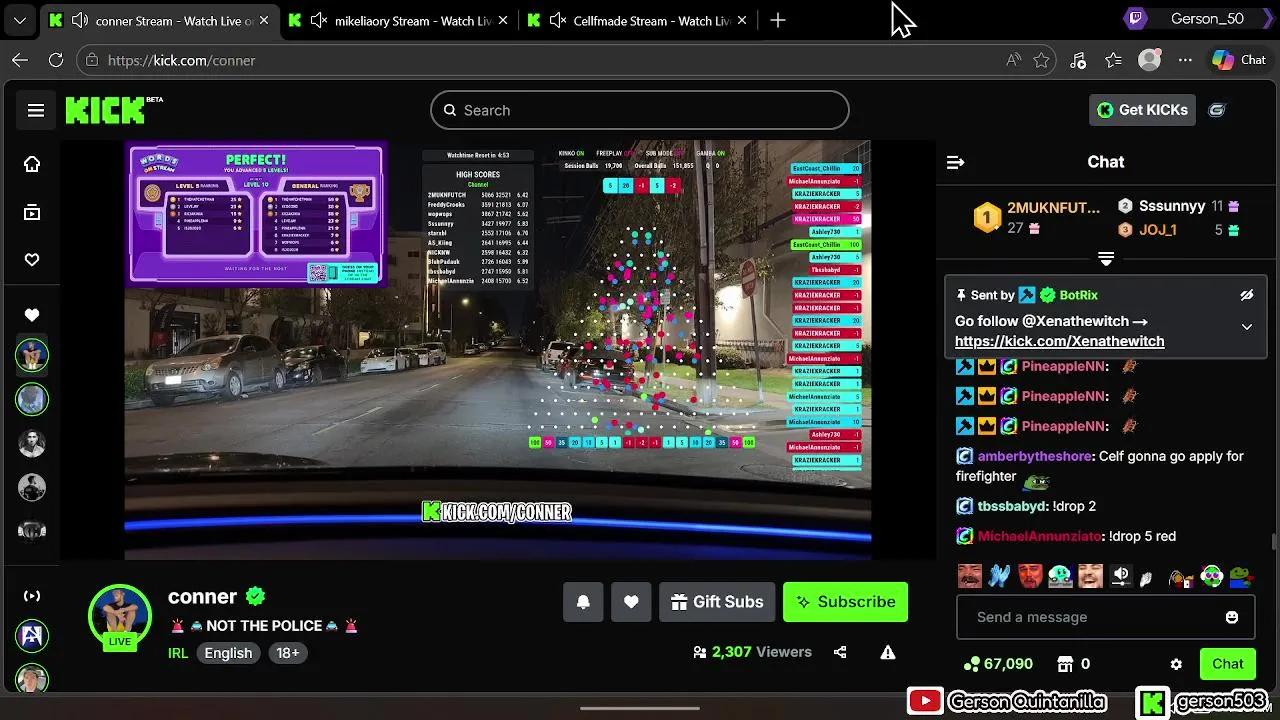1280x720 pixels.
Task: Click the Gift Subs button
Action: [717, 602]
